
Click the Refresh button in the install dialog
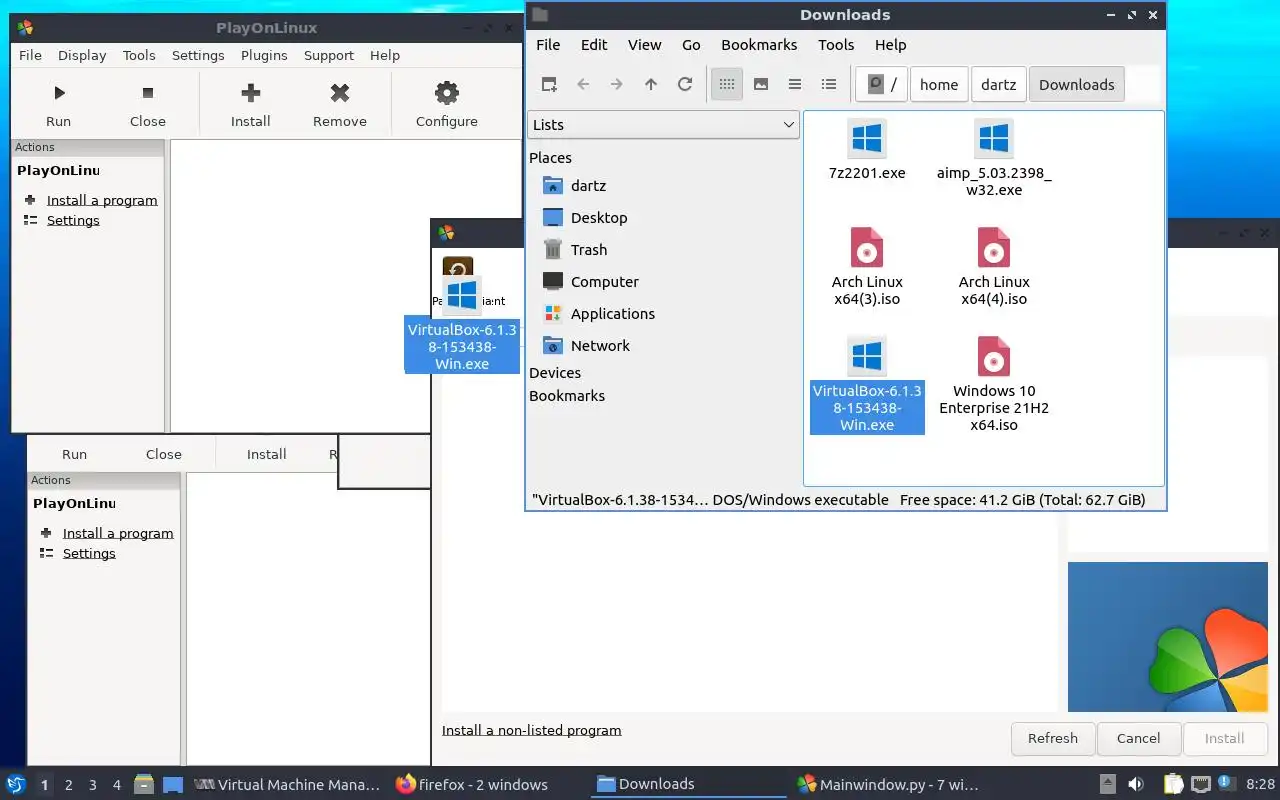[x=1053, y=738]
